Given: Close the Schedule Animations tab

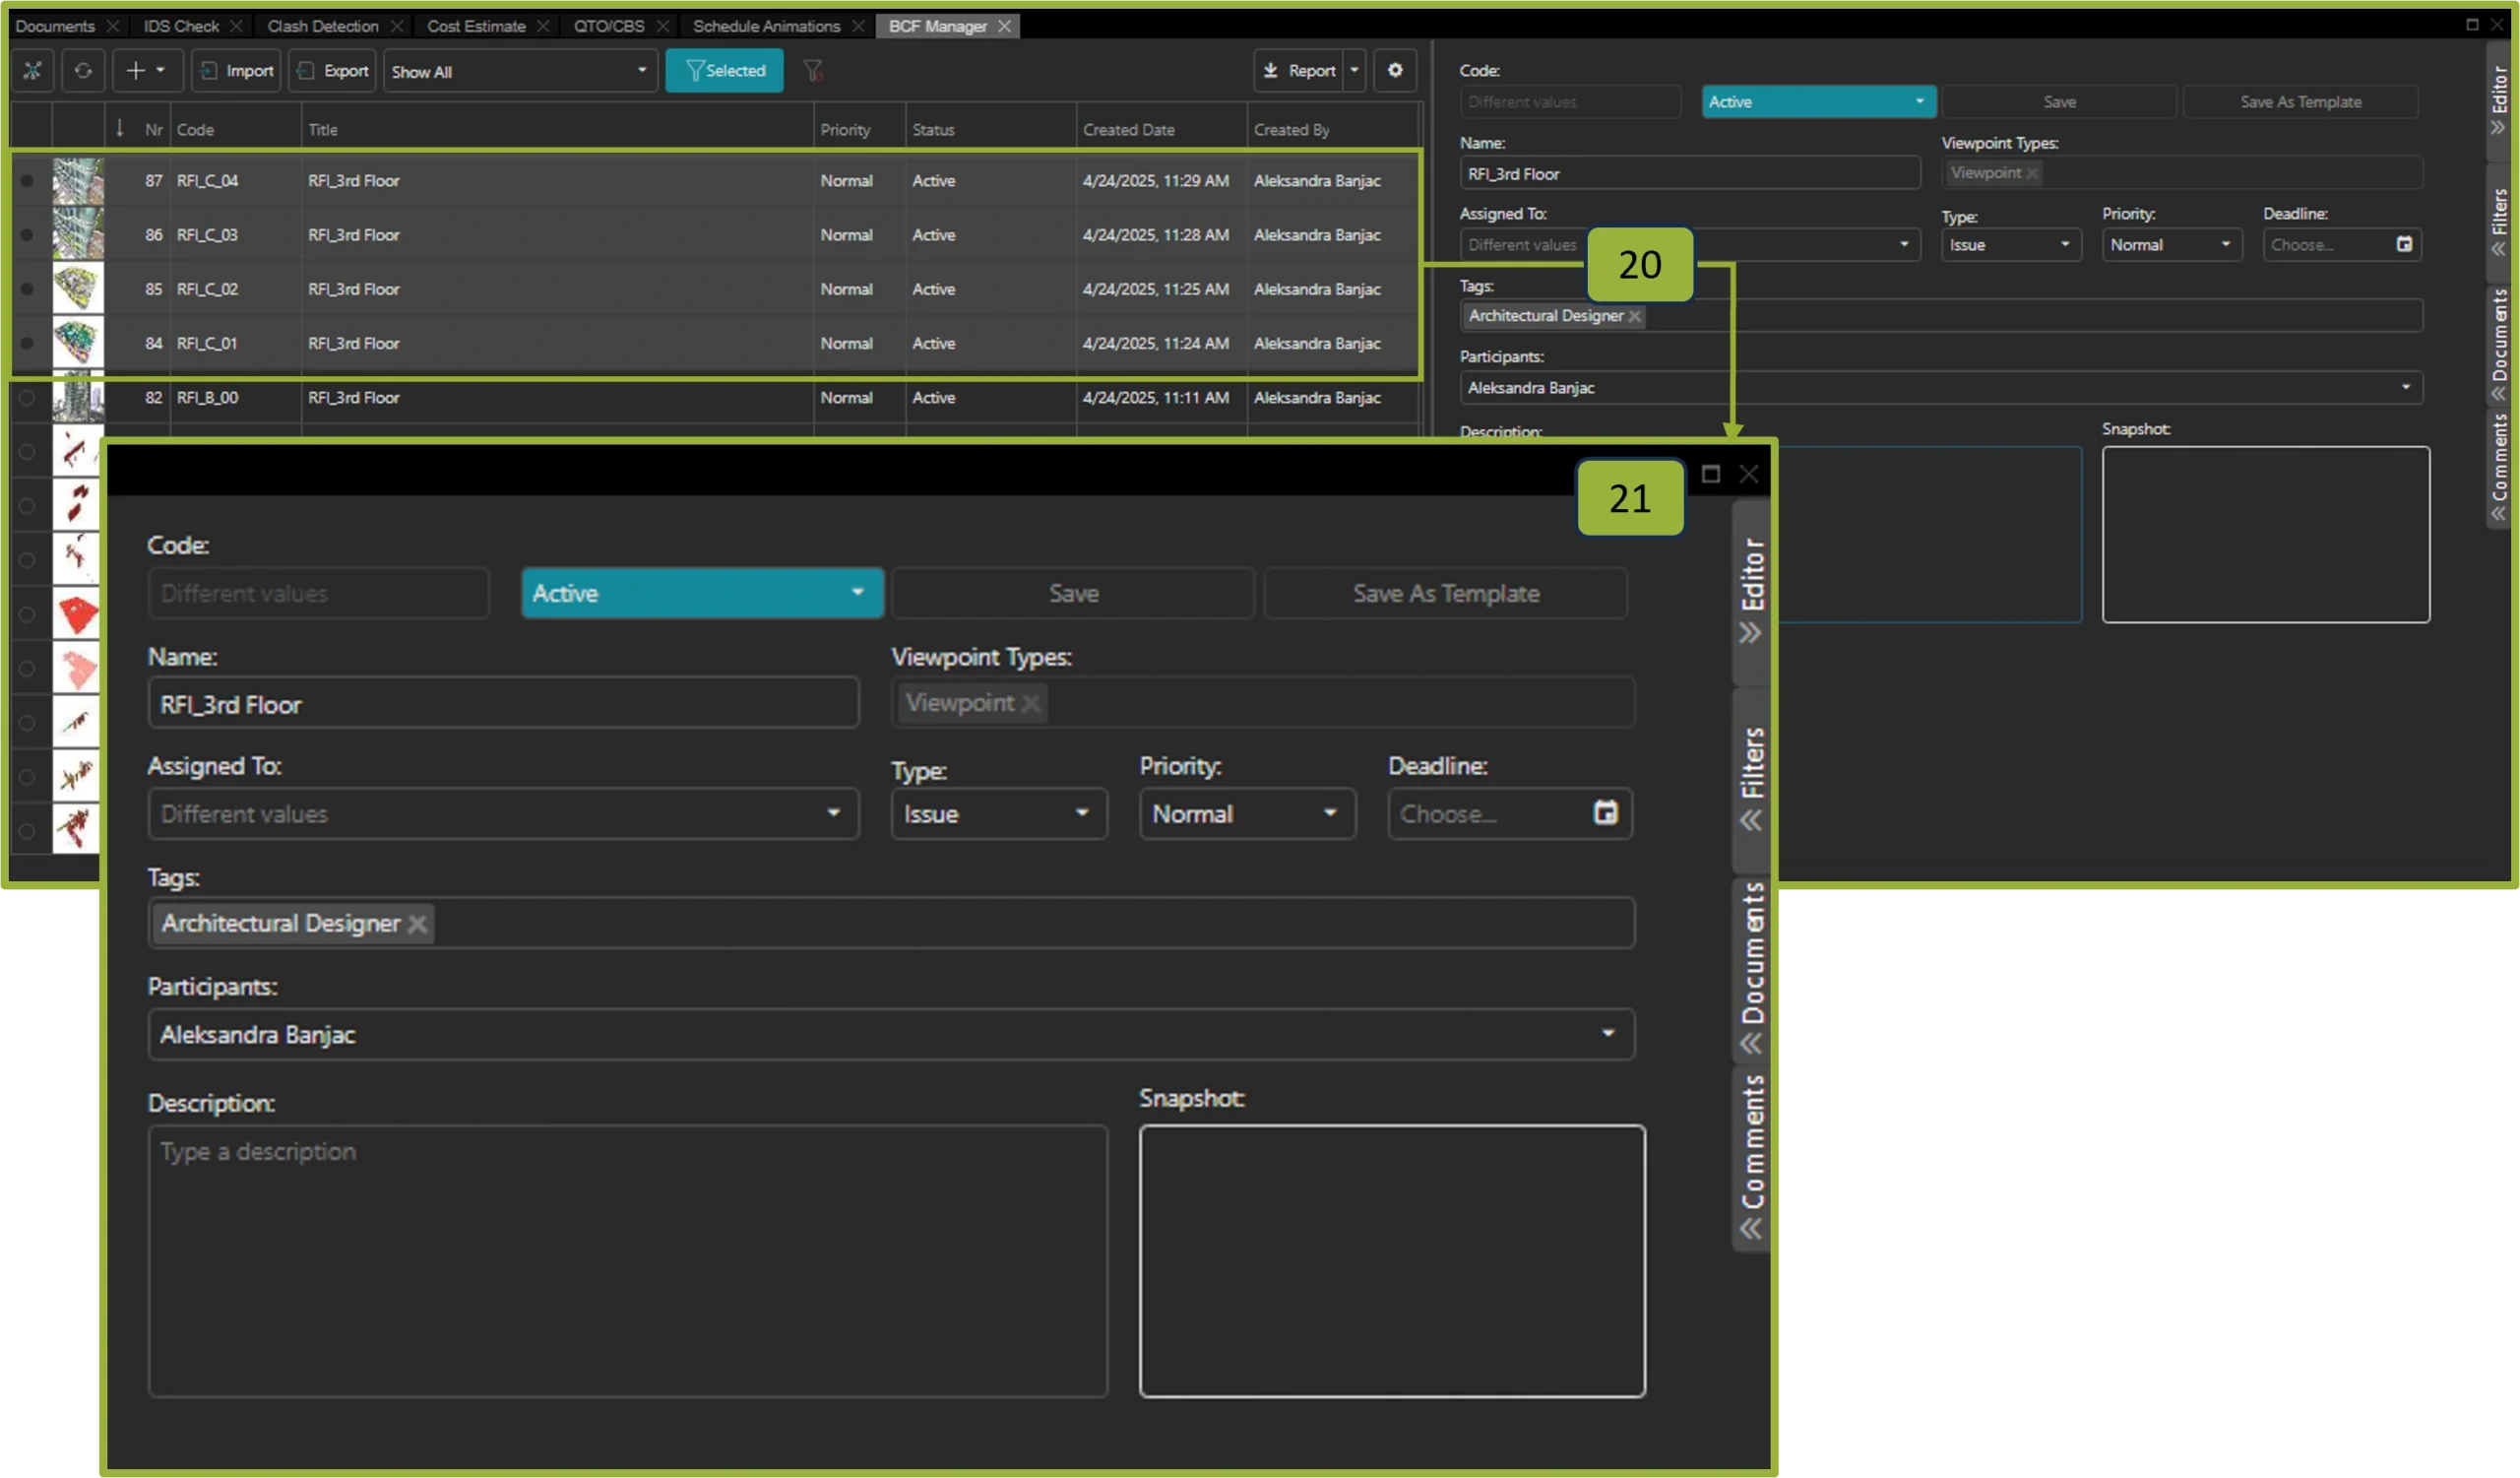Looking at the screenshot, I should 858,26.
